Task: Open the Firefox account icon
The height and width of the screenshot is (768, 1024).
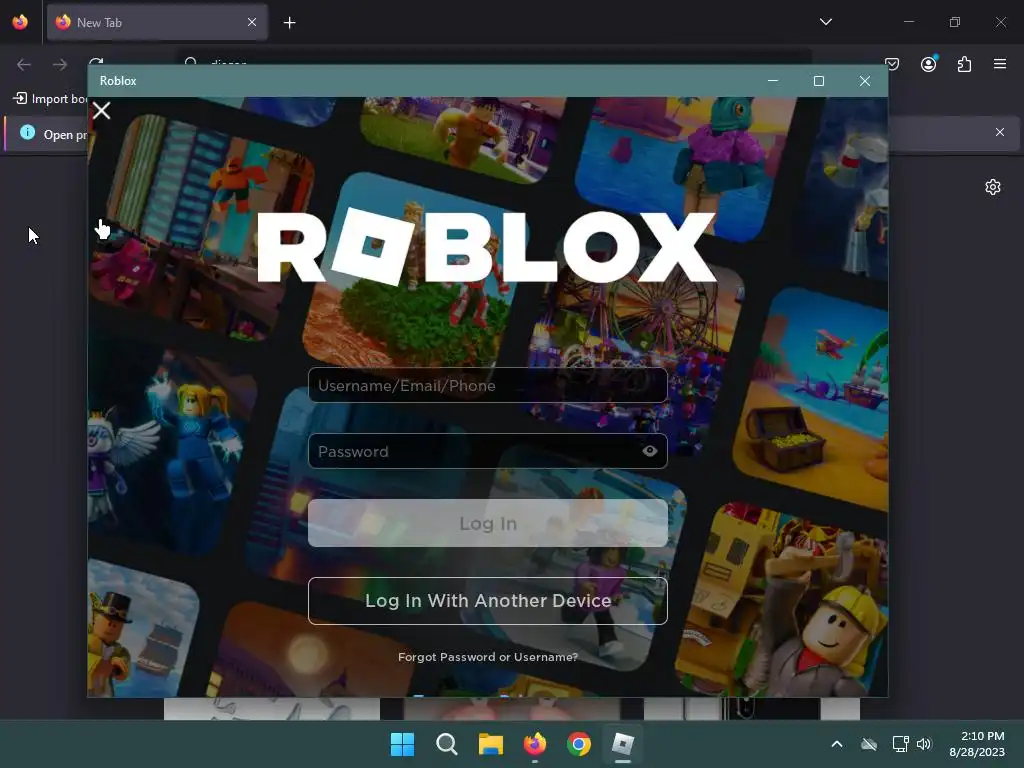Action: 928,64
